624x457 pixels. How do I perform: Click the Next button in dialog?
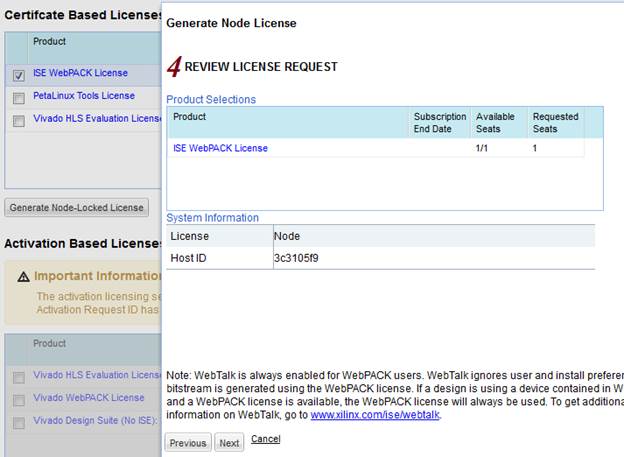[229, 443]
